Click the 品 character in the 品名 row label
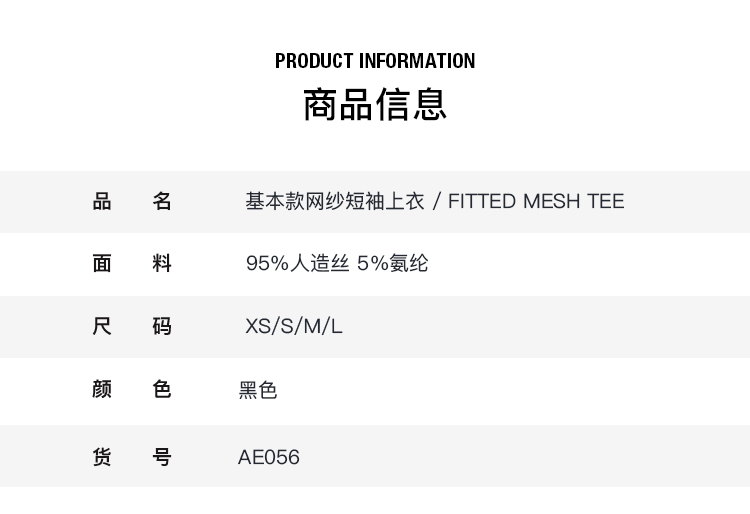This screenshot has height=514, width=750. [102, 201]
